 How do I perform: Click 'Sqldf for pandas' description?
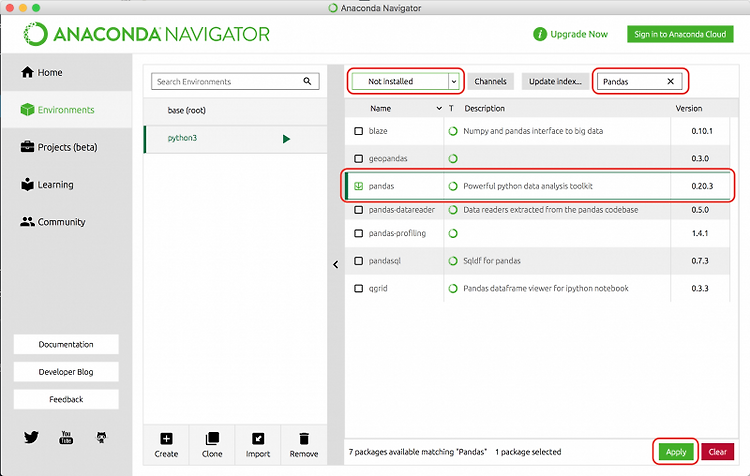(492, 261)
